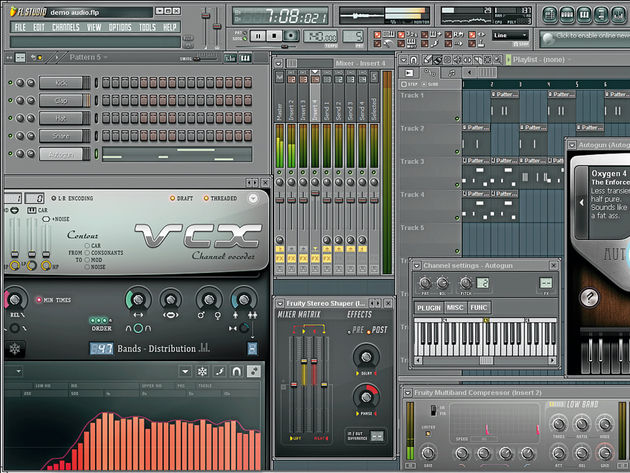Switch to the FUNC tab in Channel settings
Image resolution: width=630 pixels, height=473 pixels.
pos(479,308)
